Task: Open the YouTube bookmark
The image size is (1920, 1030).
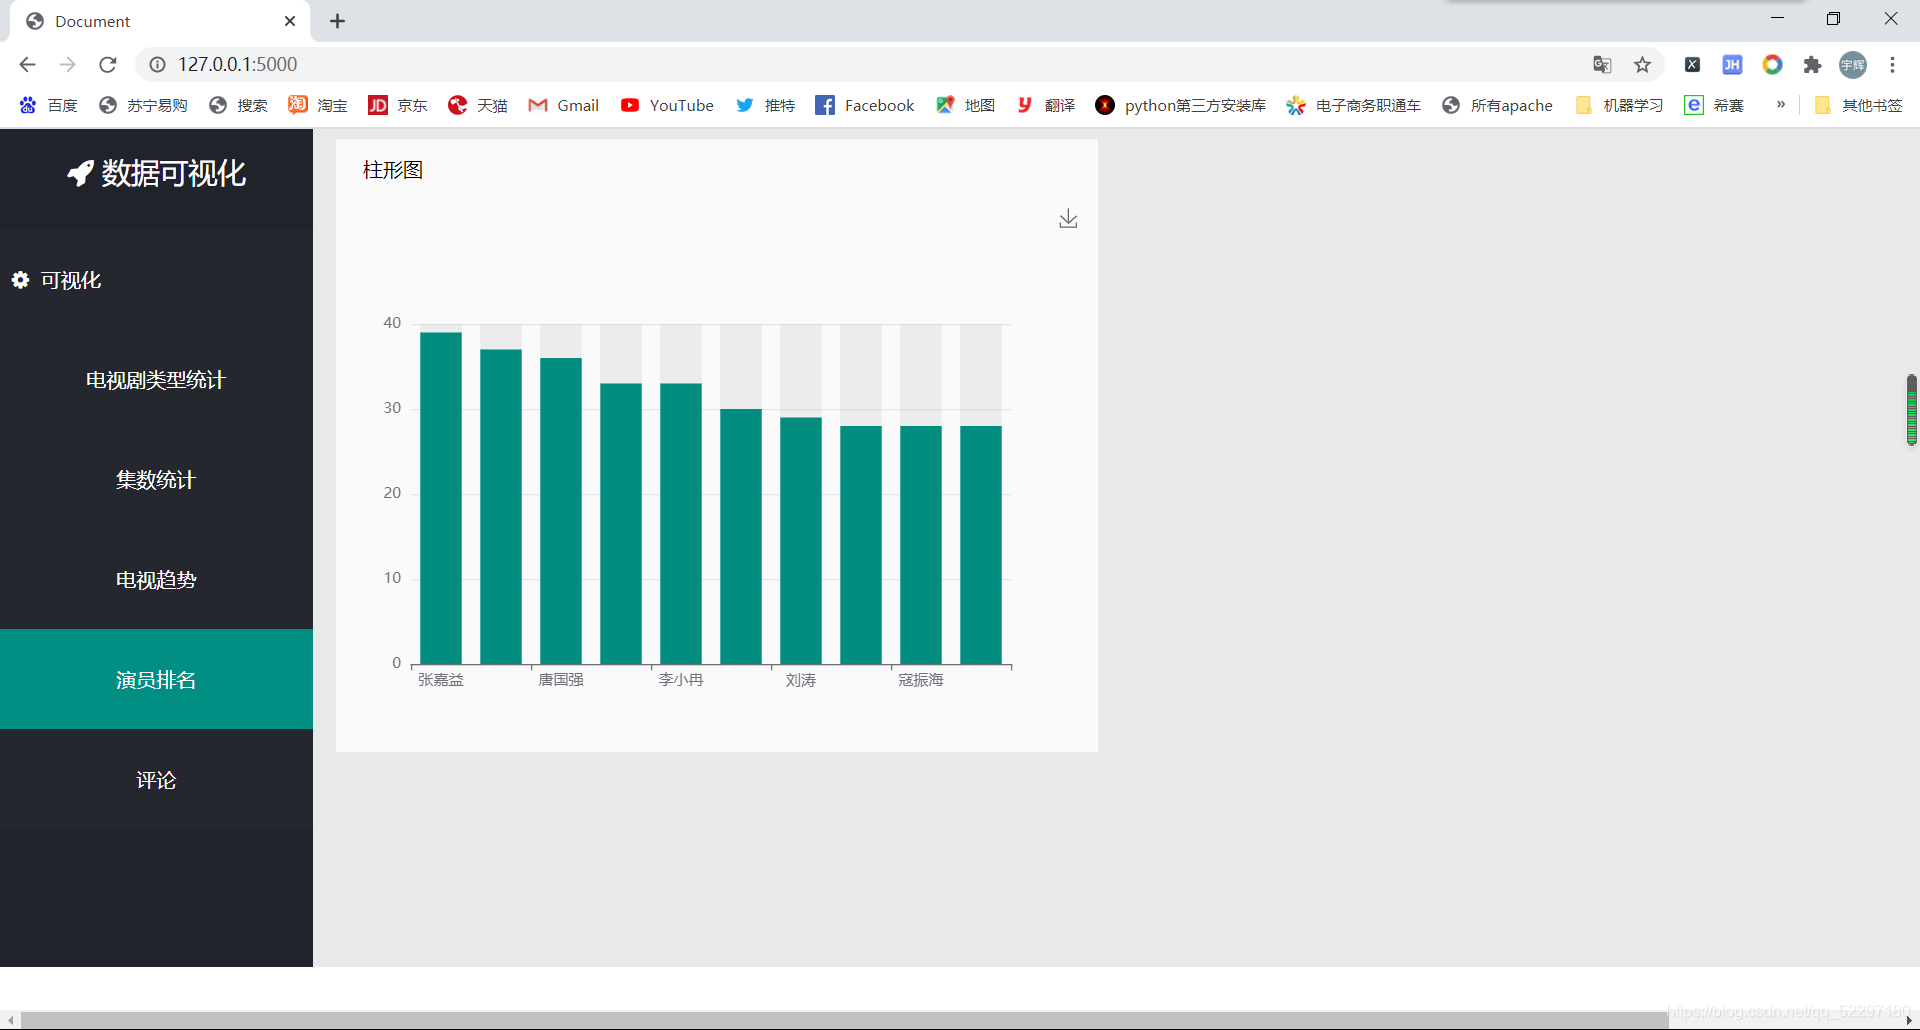Action: point(667,105)
